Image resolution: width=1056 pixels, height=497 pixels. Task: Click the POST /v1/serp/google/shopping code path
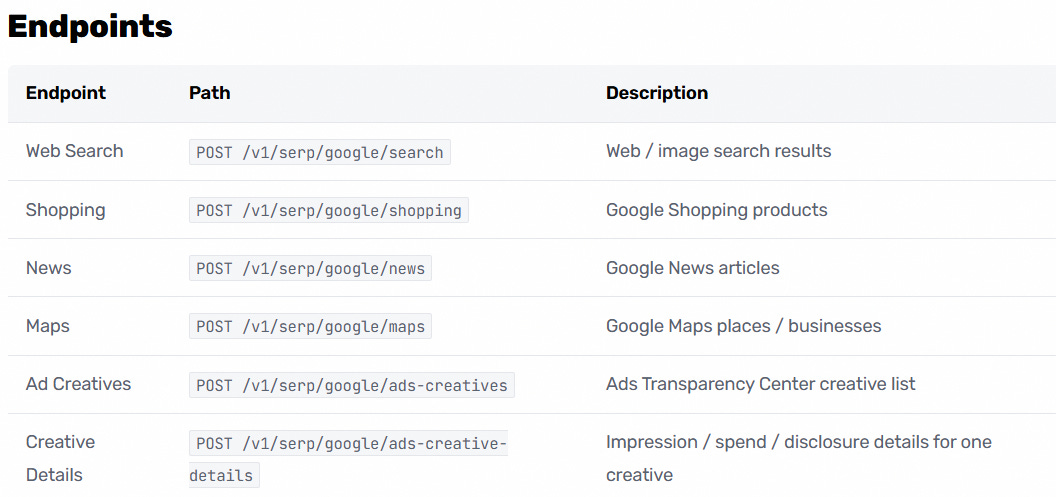329,210
